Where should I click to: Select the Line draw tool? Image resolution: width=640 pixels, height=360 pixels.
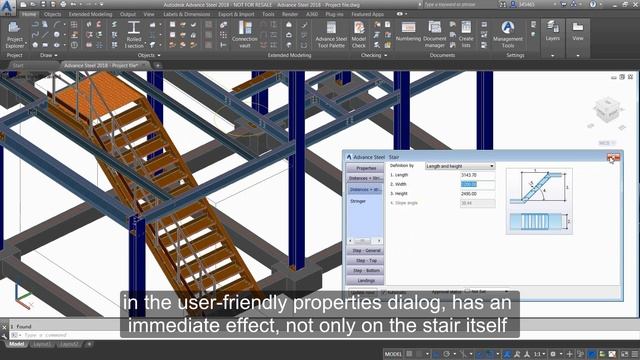pyautogui.click(x=45, y=35)
